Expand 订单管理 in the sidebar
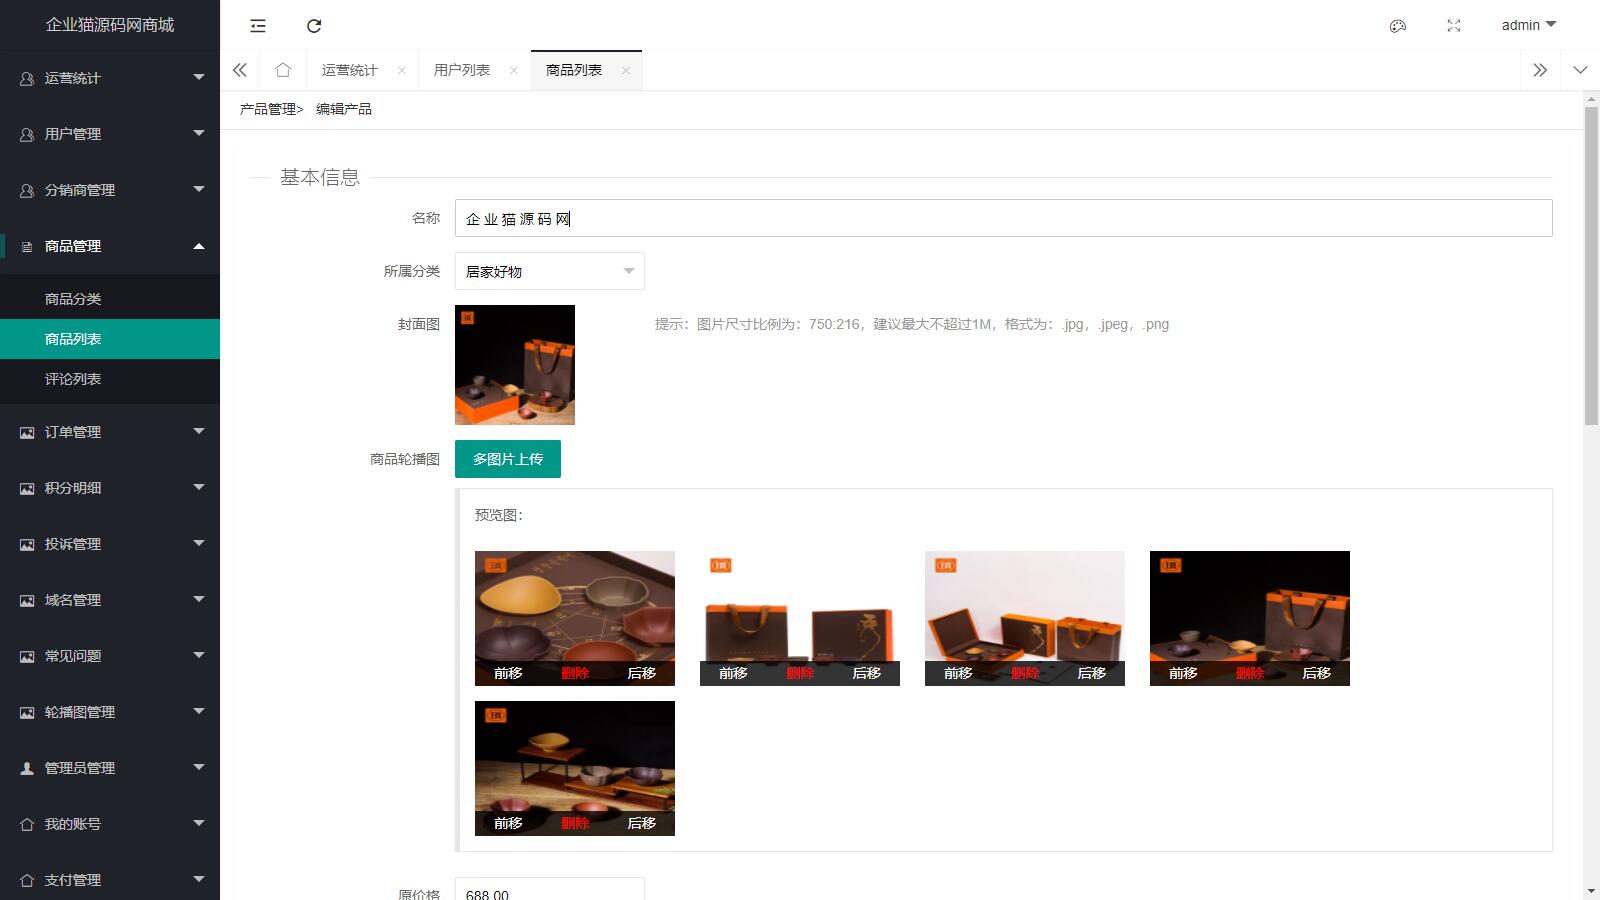Viewport: 1600px width, 900px height. (x=110, y=432)
